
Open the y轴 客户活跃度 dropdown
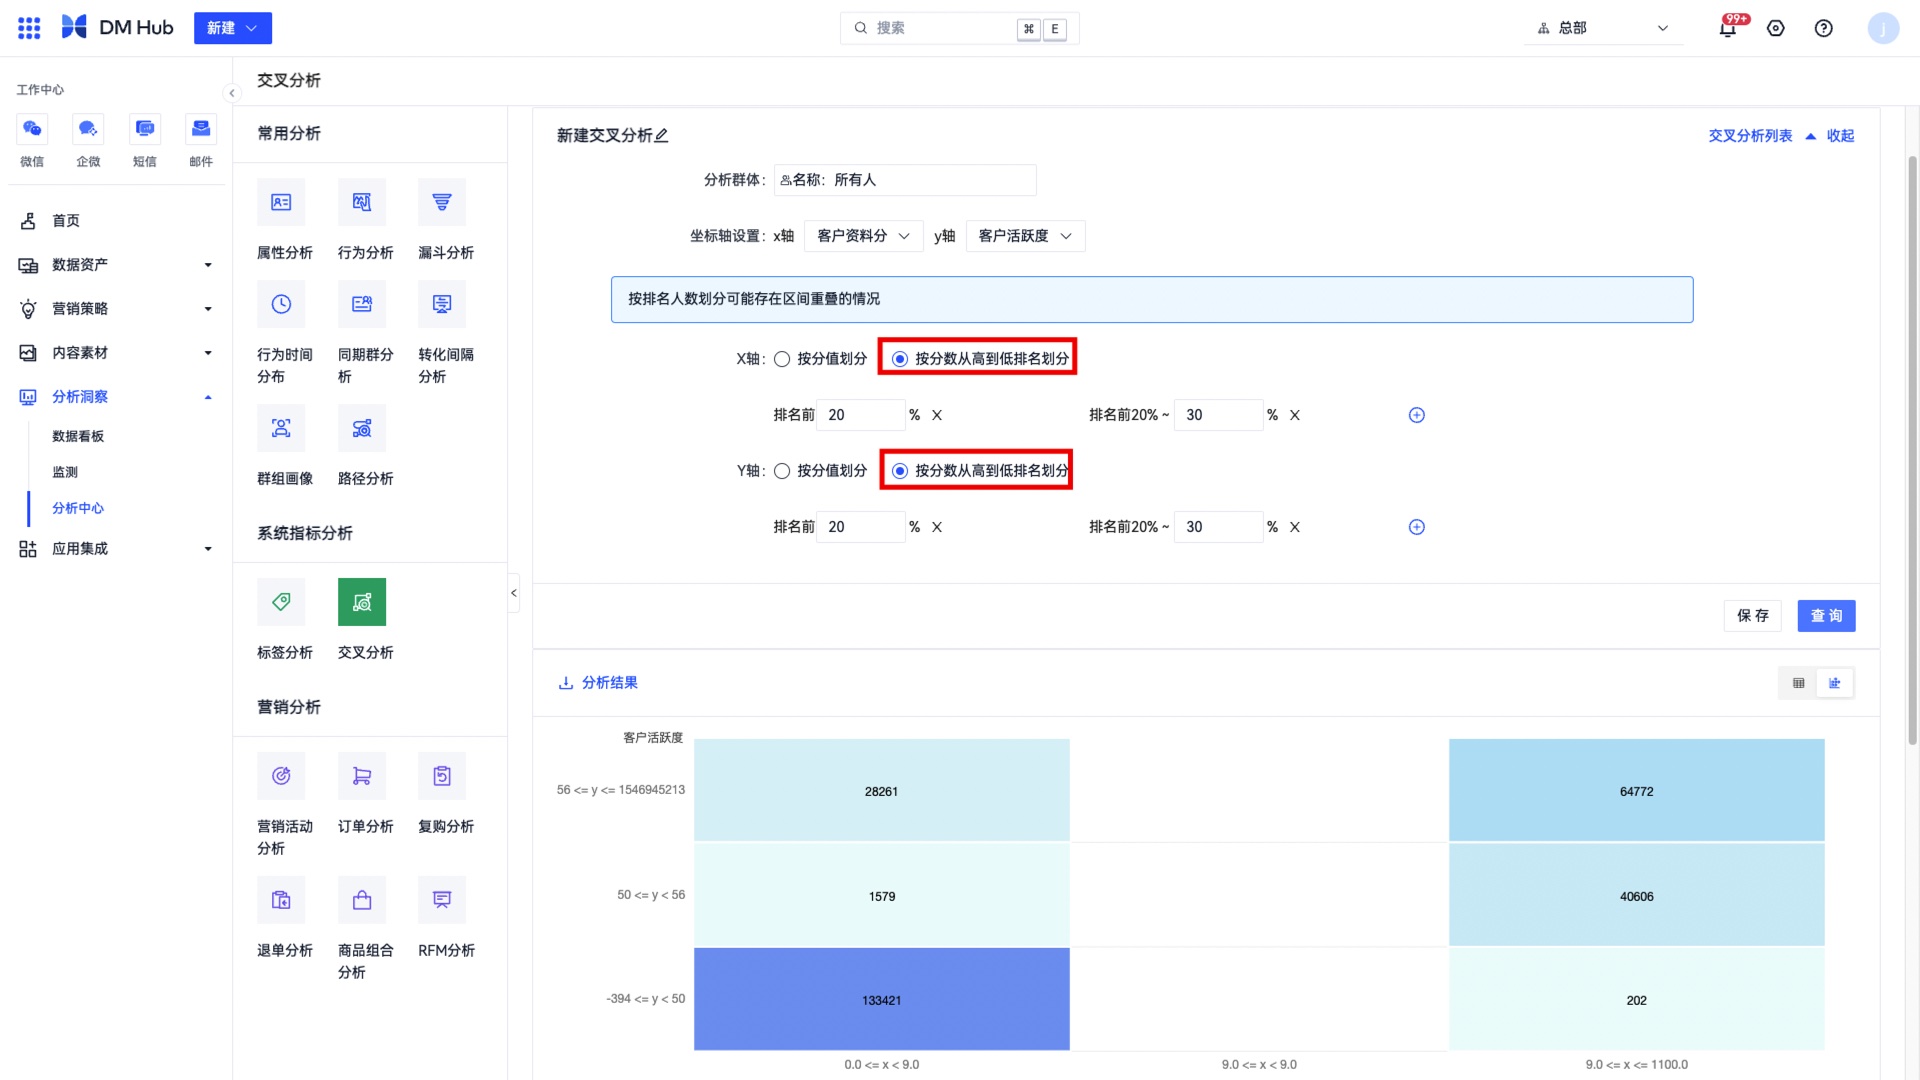[1025, 236]
